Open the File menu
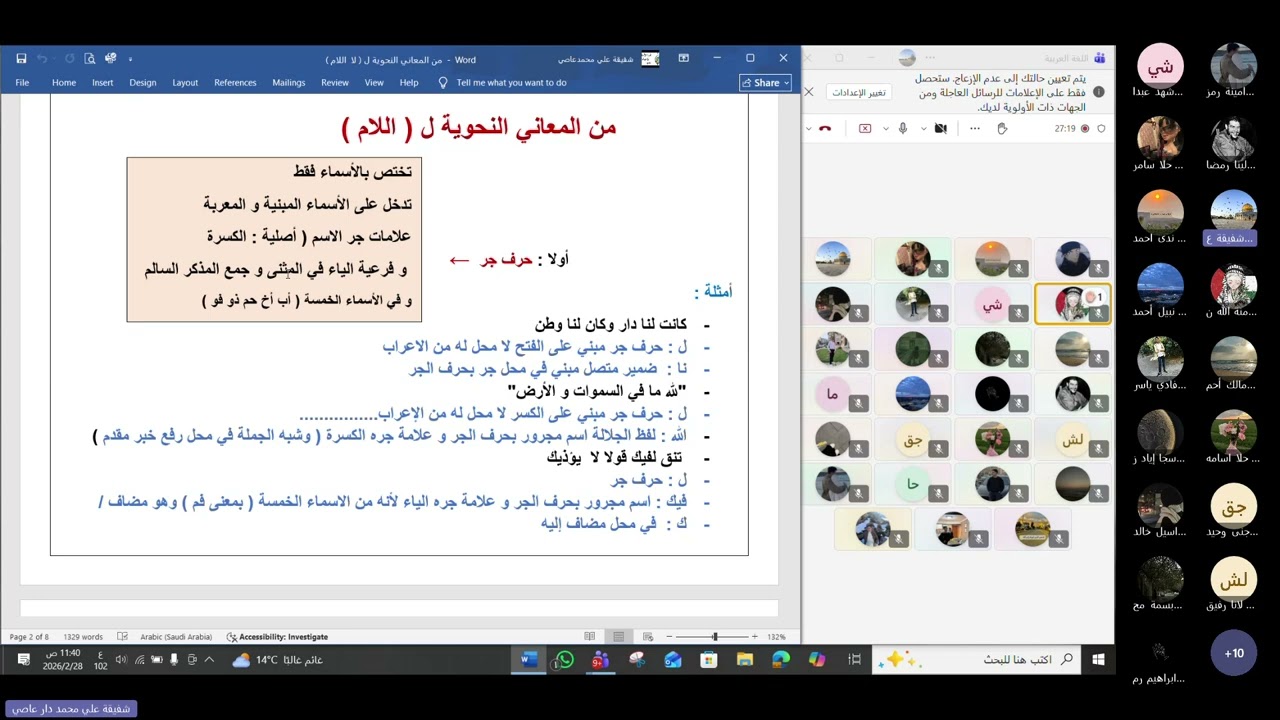Screen dimensions: 1280x720 (22, 83)
